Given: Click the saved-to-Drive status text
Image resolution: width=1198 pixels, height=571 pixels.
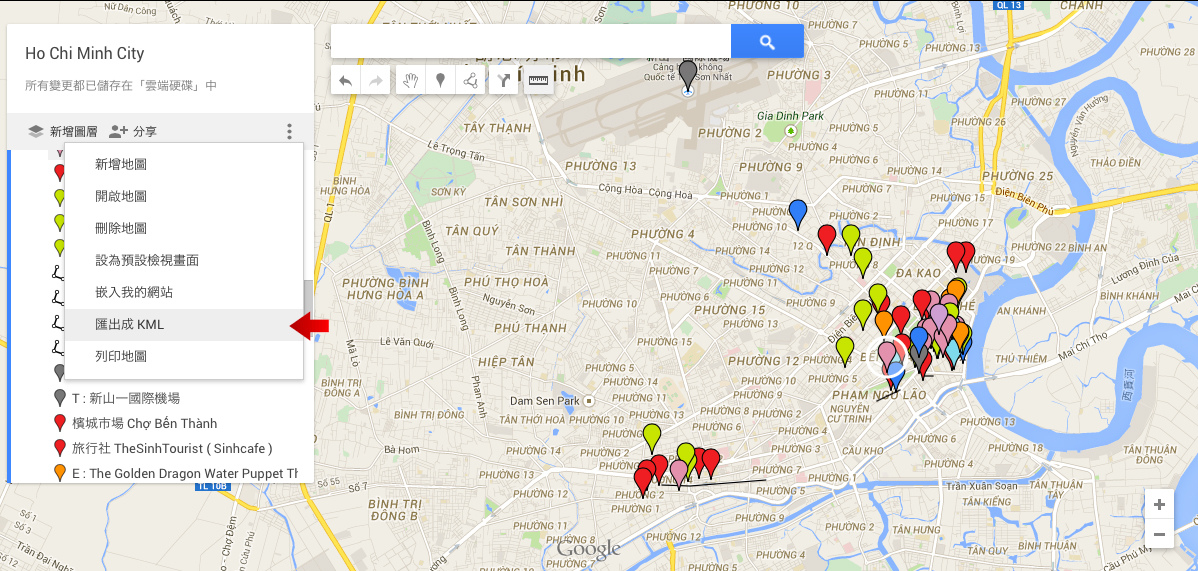Looking at the screenshot, I should (x=121, y=86).
